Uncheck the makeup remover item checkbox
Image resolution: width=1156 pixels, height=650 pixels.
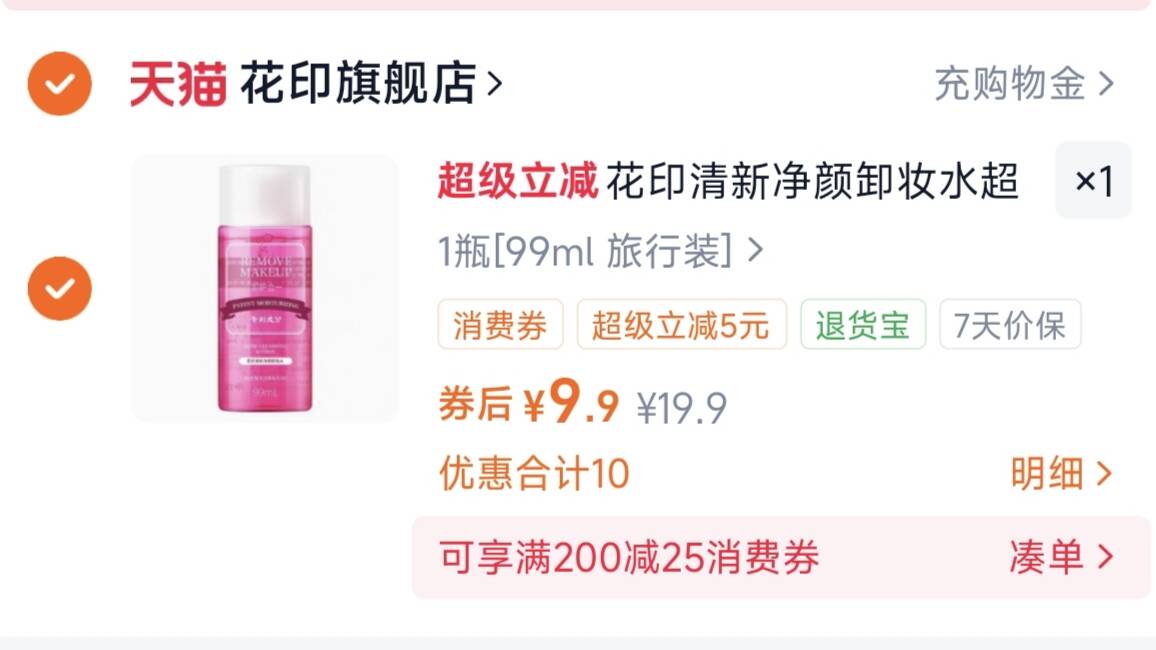[60, 288]
